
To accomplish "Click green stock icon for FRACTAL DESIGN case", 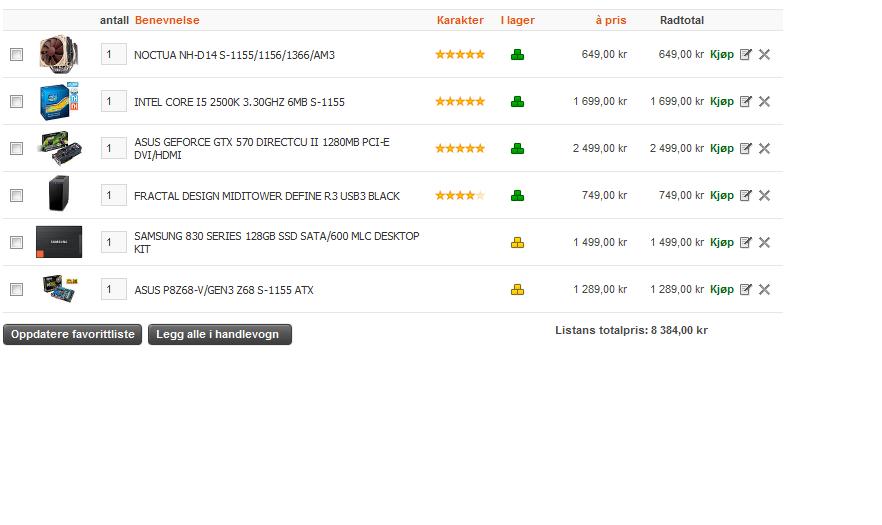I will [x=518, y=195].
